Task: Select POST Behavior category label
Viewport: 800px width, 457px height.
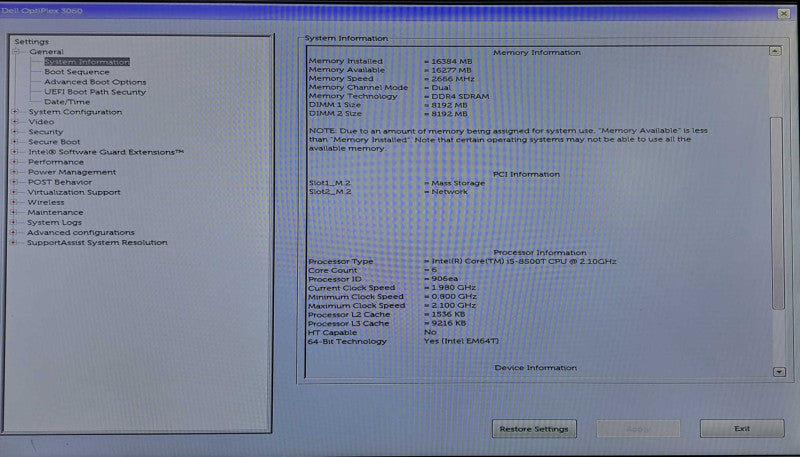Action: (x=60, y=182)
